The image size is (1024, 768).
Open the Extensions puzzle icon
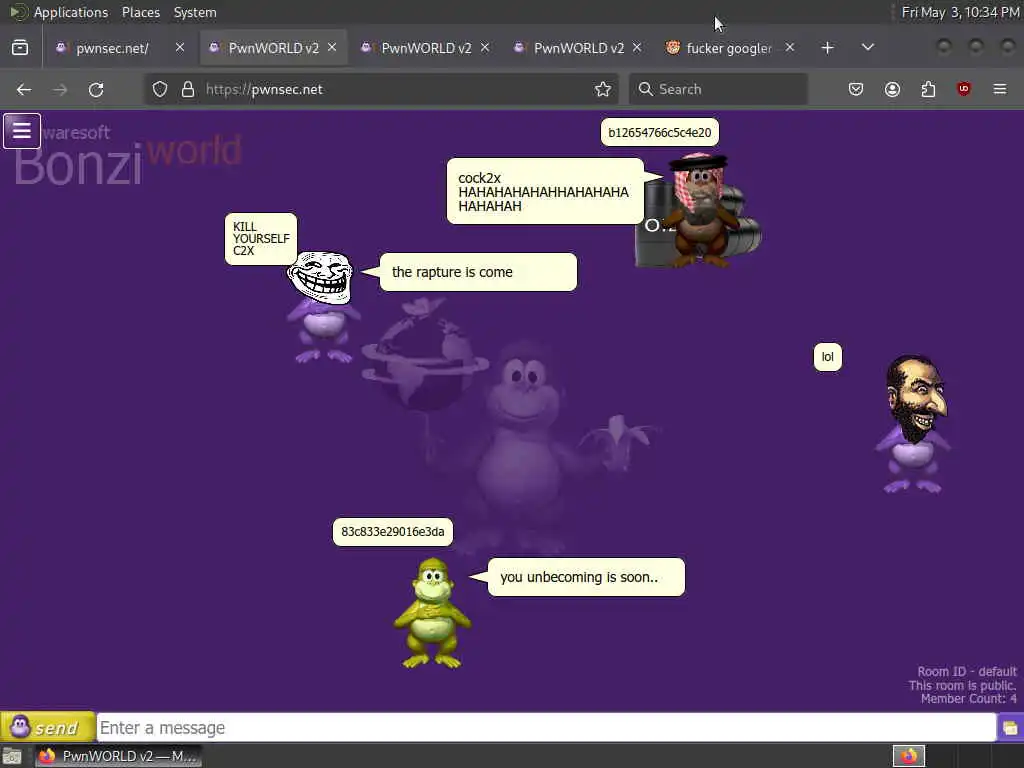point(928,89)
